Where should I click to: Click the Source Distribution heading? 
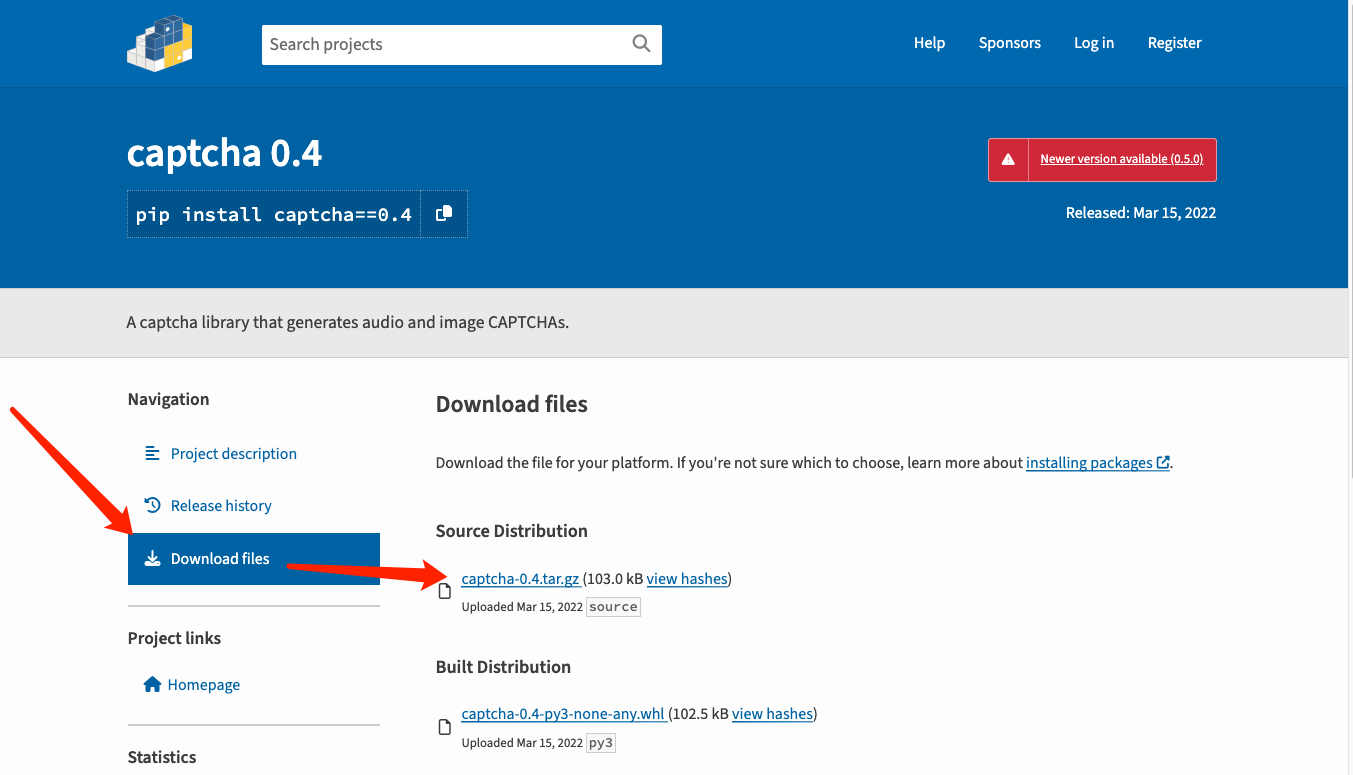coord(512,531)
